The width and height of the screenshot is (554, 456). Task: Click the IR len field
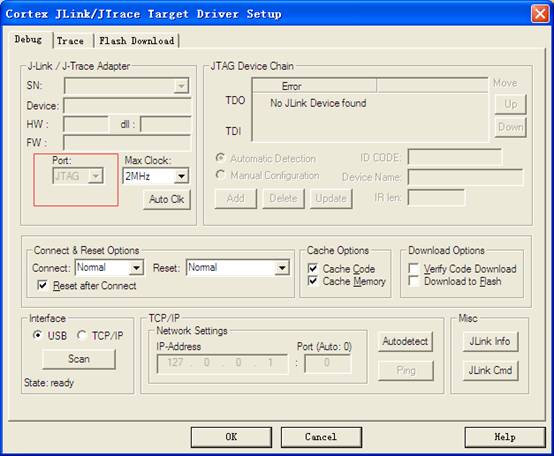436,197
